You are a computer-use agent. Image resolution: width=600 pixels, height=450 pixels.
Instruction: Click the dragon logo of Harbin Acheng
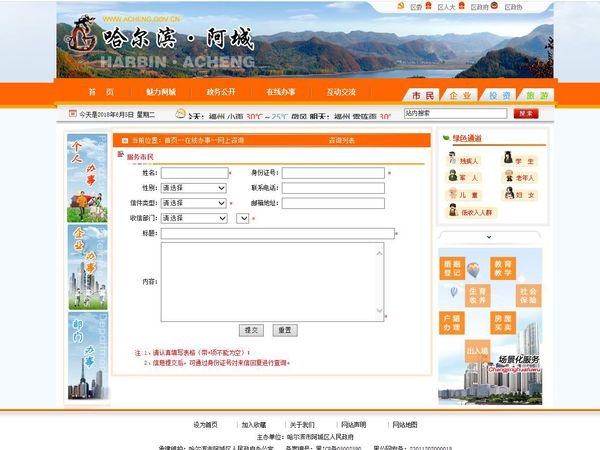click(x=81, y=34)
